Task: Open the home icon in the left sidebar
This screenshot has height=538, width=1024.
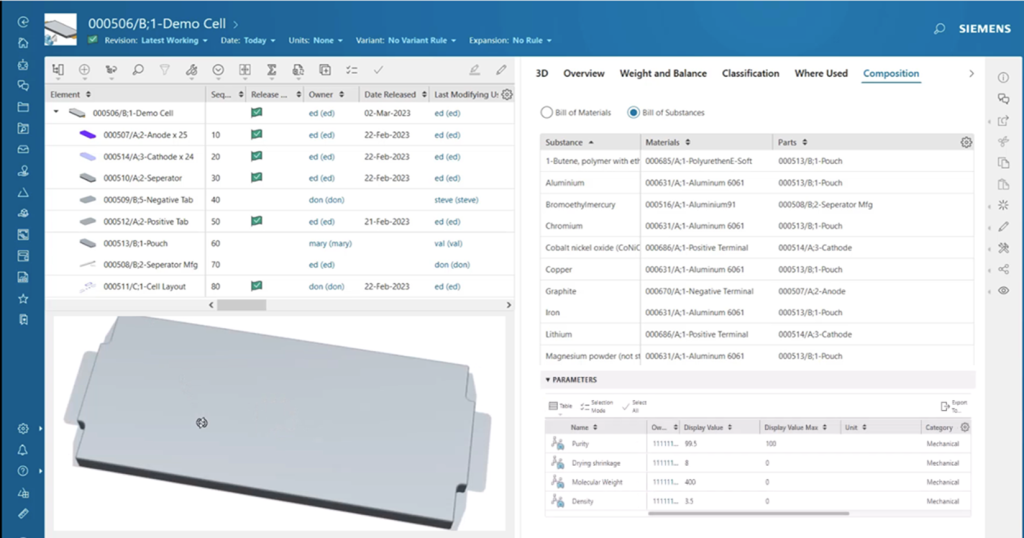Action: 23,42
